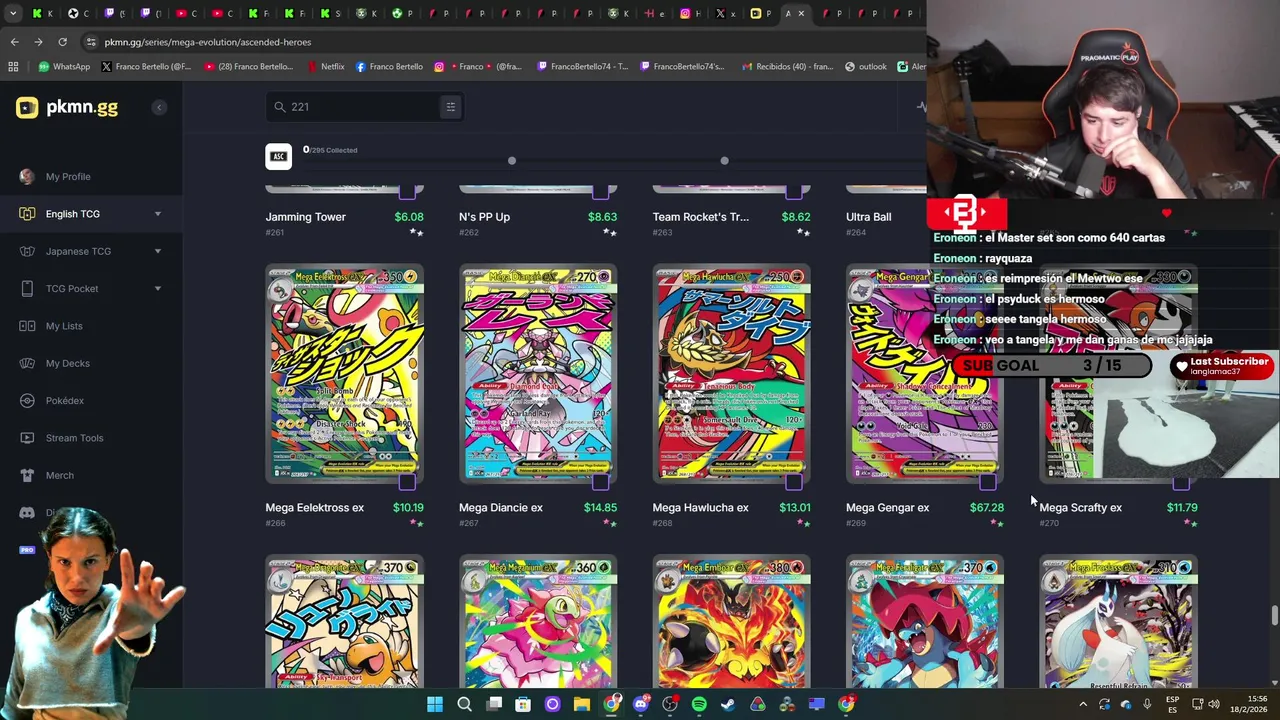
Task: Tick Team Rocket's Tr... collected checkbox
Action: pyautogui.click(x=794, y=191)
